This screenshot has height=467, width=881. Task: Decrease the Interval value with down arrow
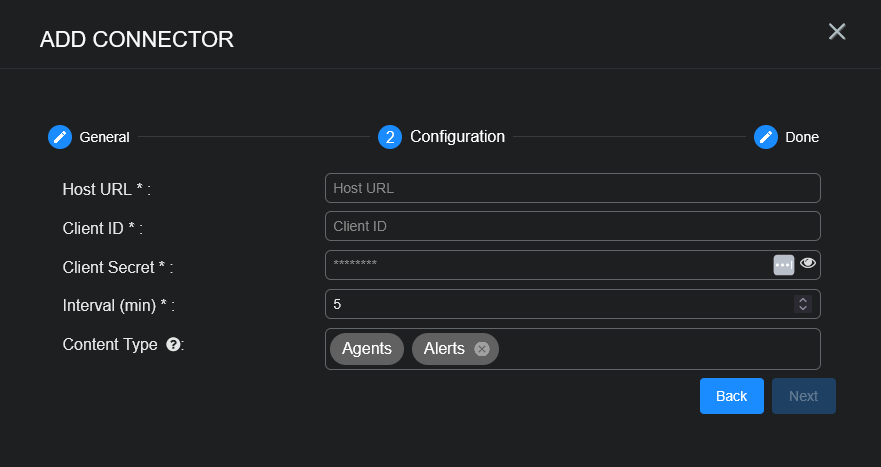[x=801, y=308]
